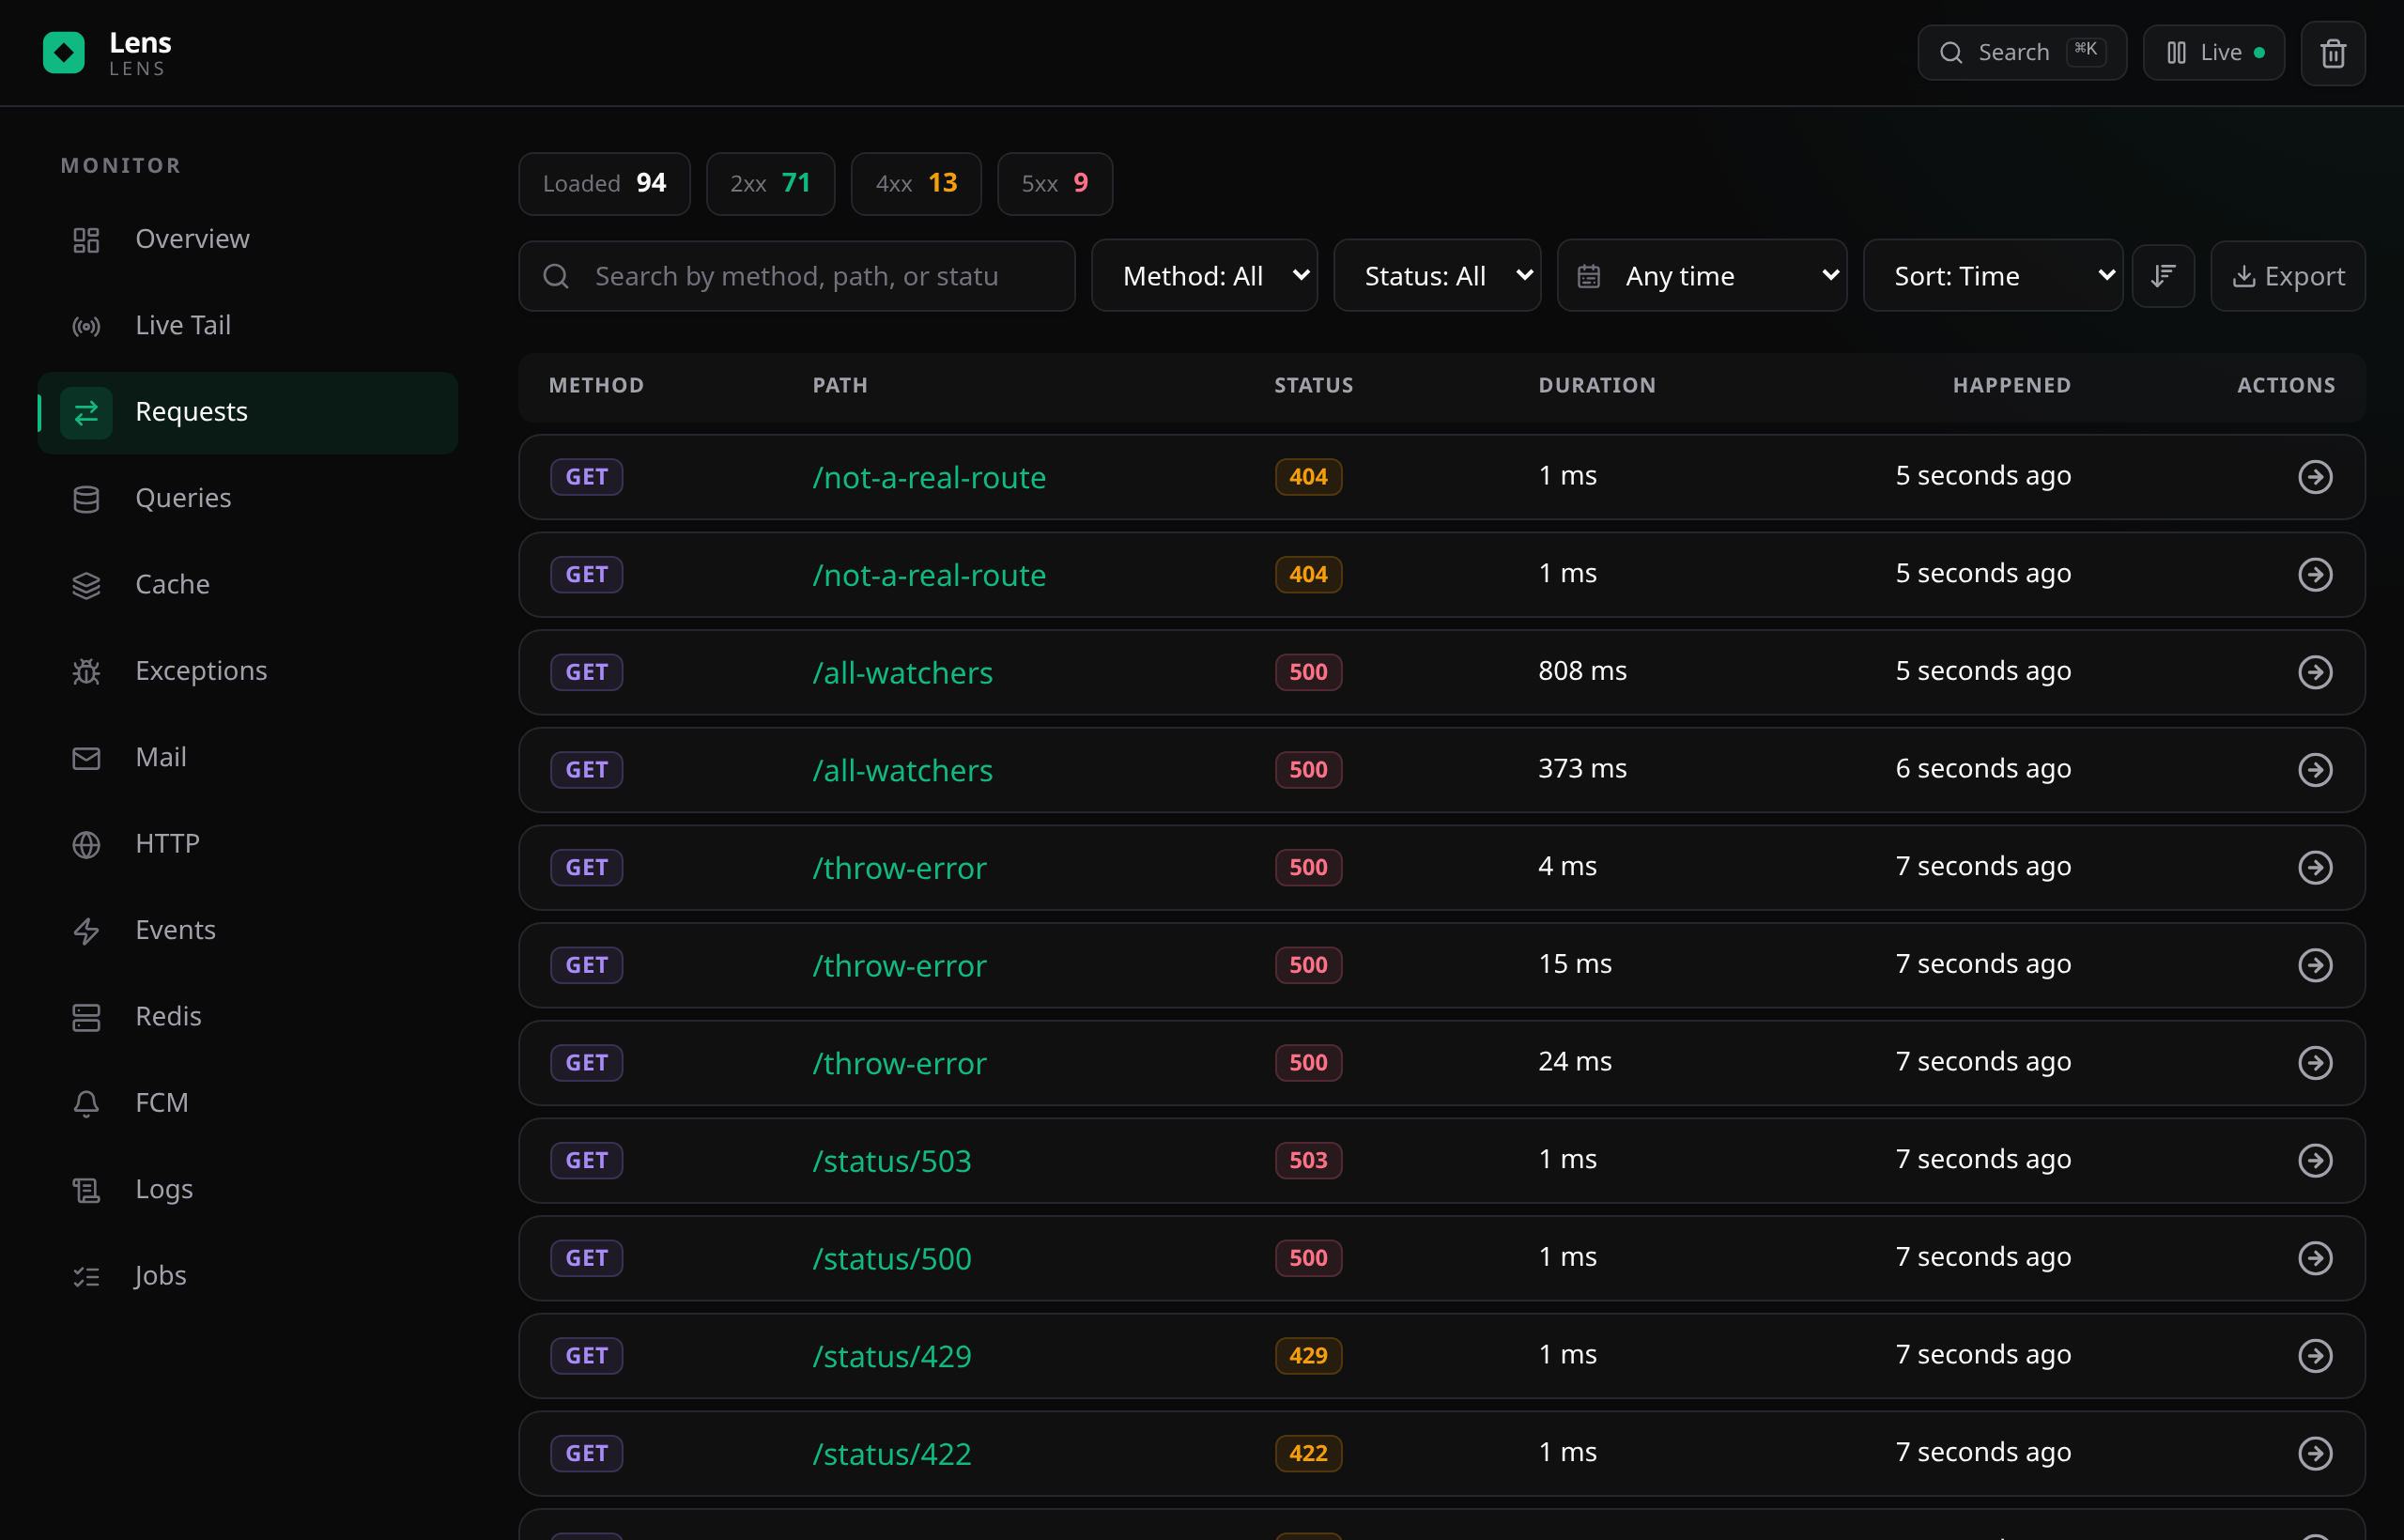This screenshot has width=2404, height=1540.
Task: Pause the Live stream toggle
Action: [x=2213, y=53]
